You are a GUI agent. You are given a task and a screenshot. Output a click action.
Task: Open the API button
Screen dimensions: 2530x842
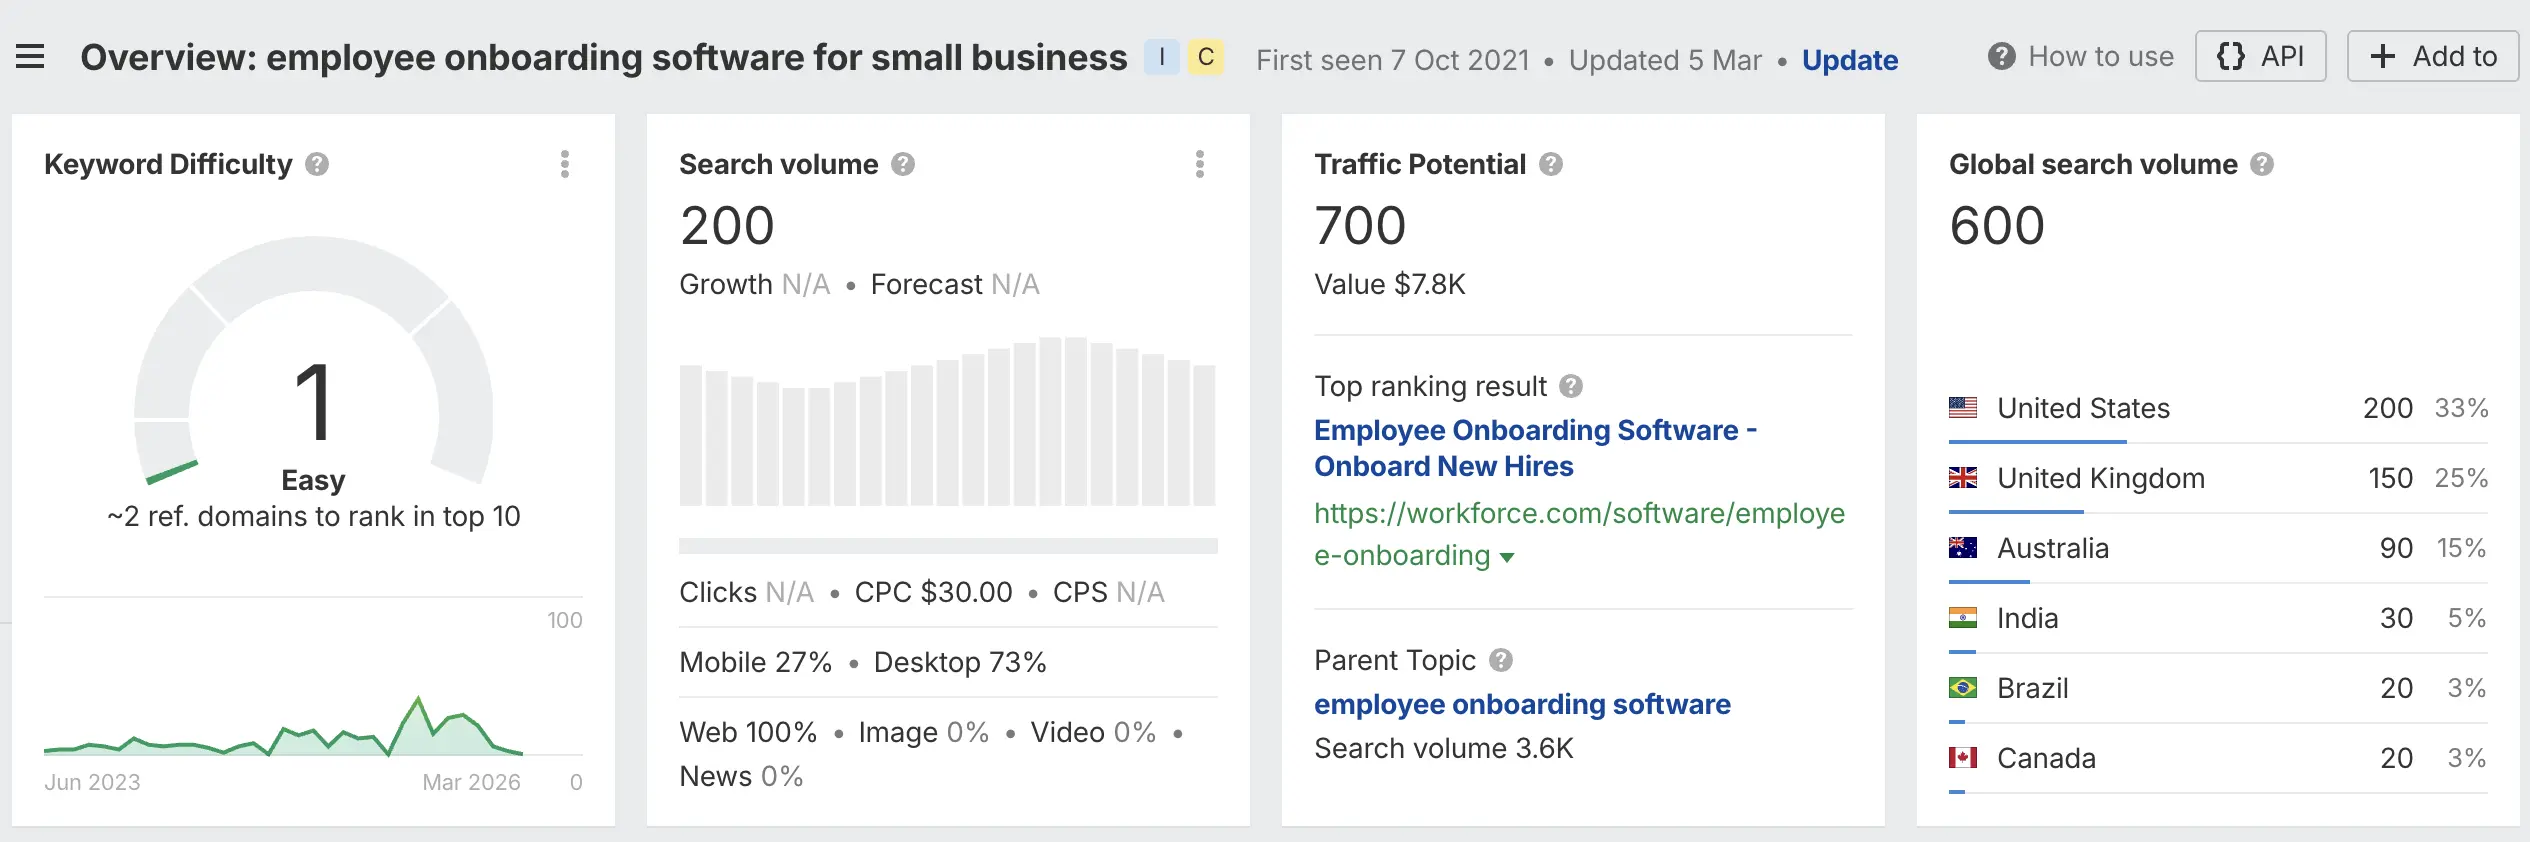[x=2260, y=56]
